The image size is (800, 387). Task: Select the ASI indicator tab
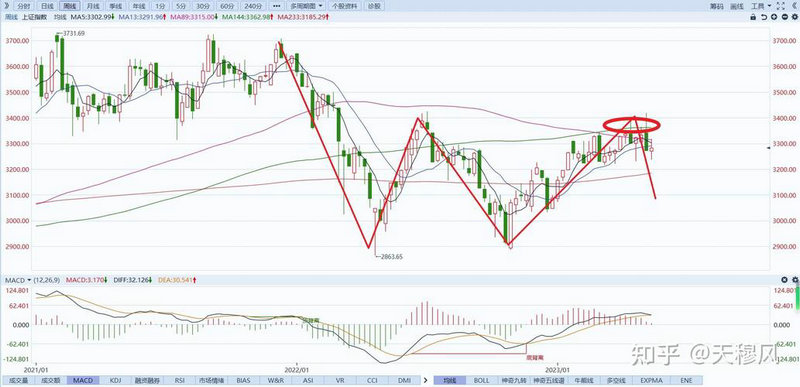coord(308,380)
